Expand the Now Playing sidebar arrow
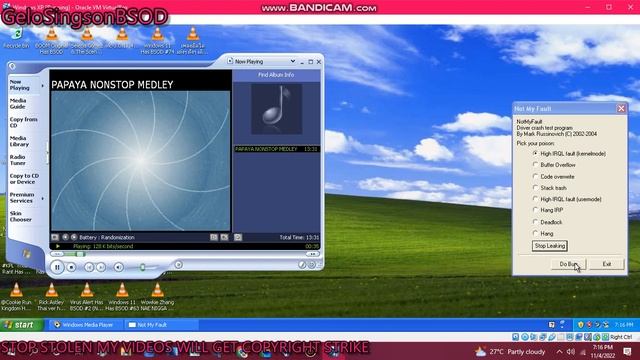 pyautogui.click(x=42, y=86)
